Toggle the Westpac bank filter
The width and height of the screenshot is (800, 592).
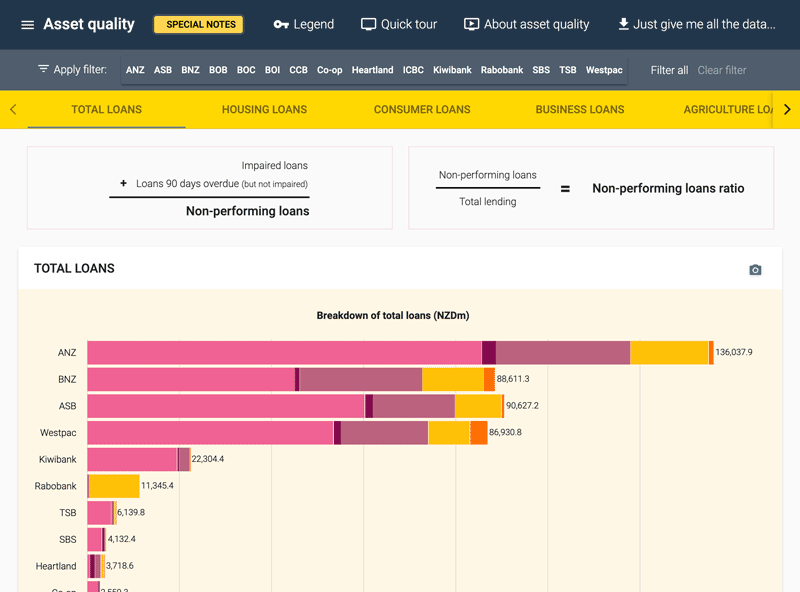604,70
